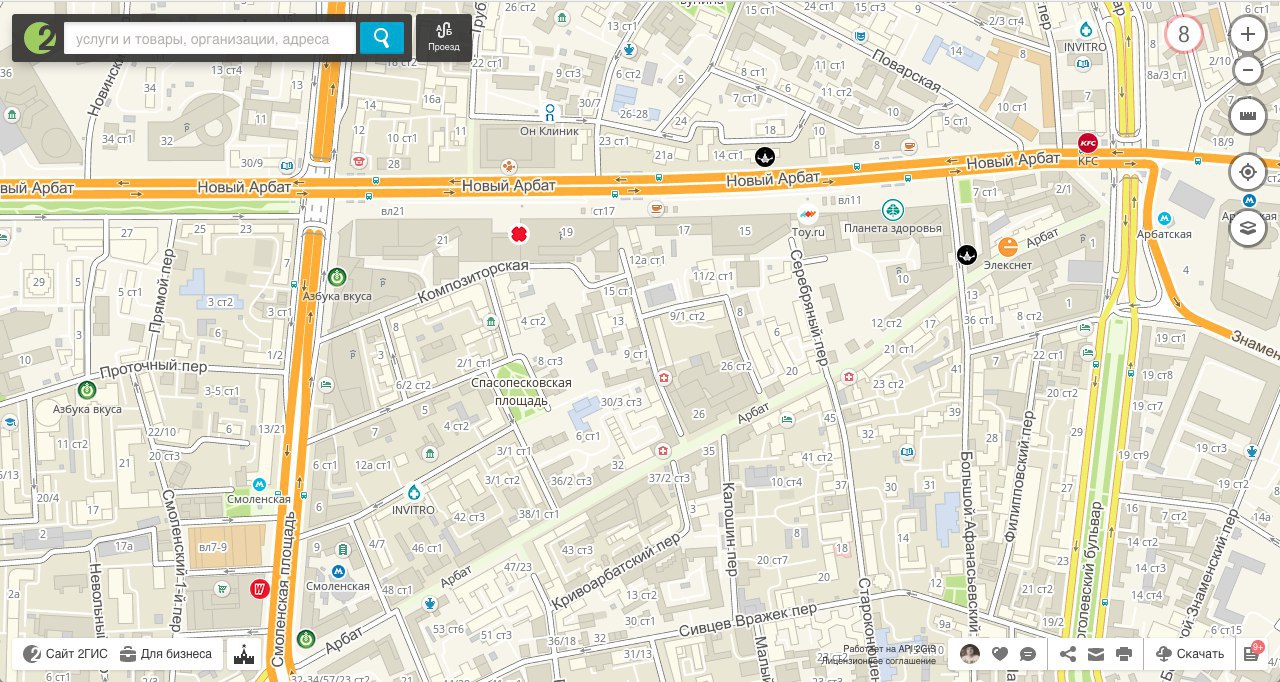Image resolution: width=1280 pixels, height=682 pixels.
Task: Click the Спасопесковская площадь label
Action: [x=521, y=391]
